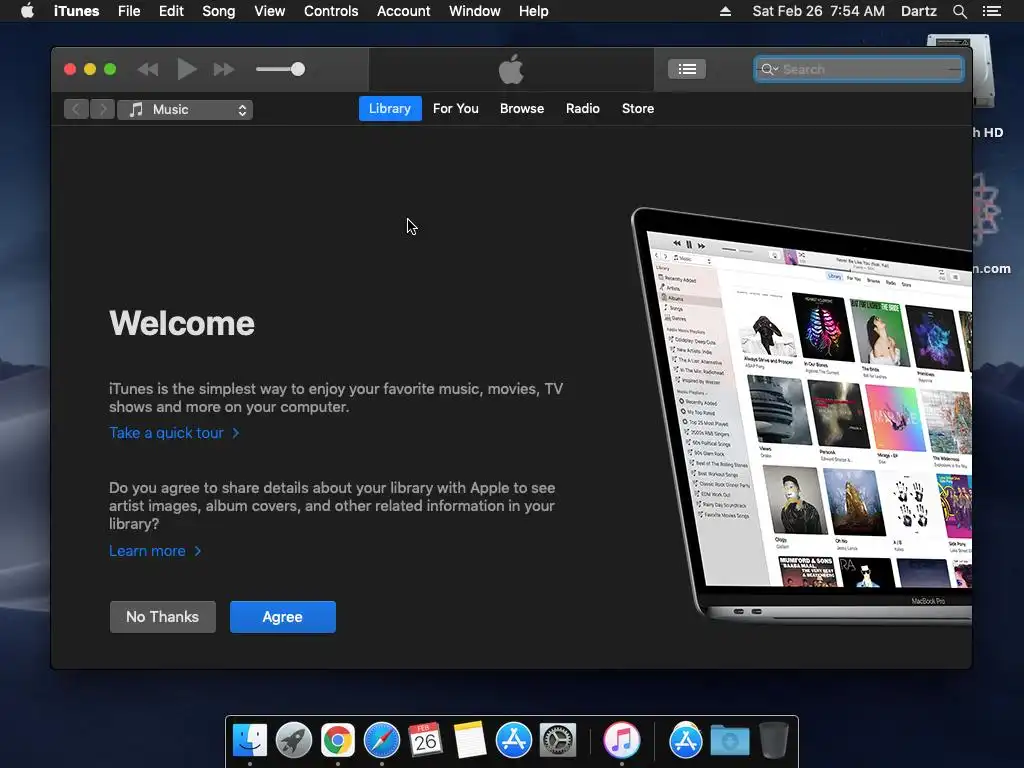Open Notes from the Dock
The image size is (1024, 768).
point(470,740)
